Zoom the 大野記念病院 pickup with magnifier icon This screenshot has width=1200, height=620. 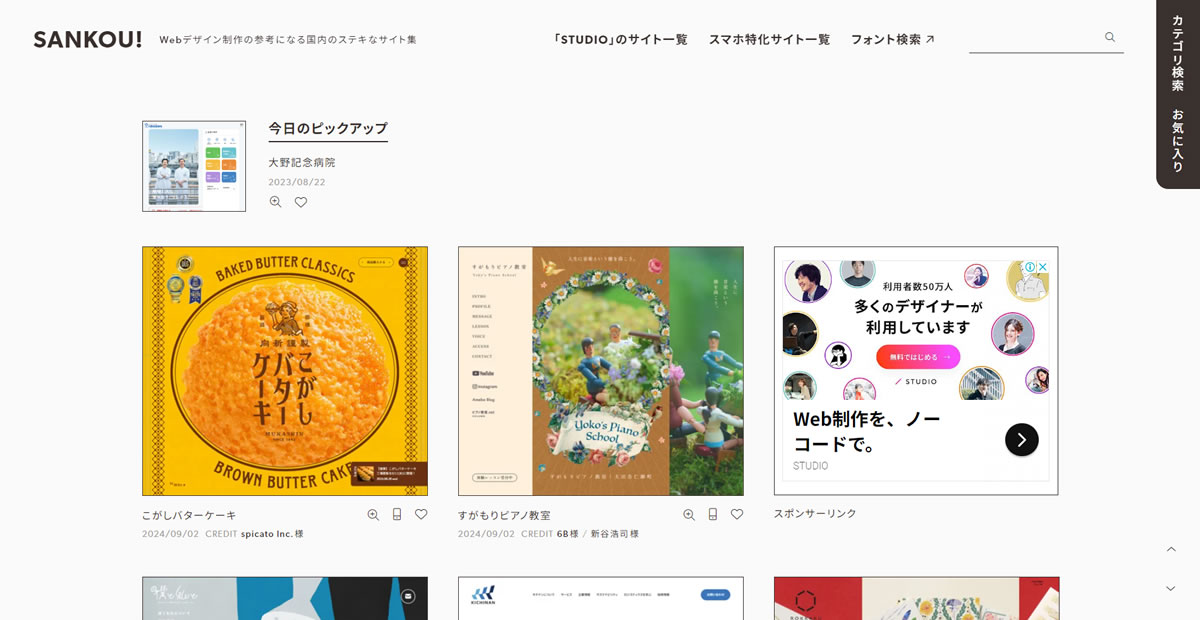coord(275,202)
